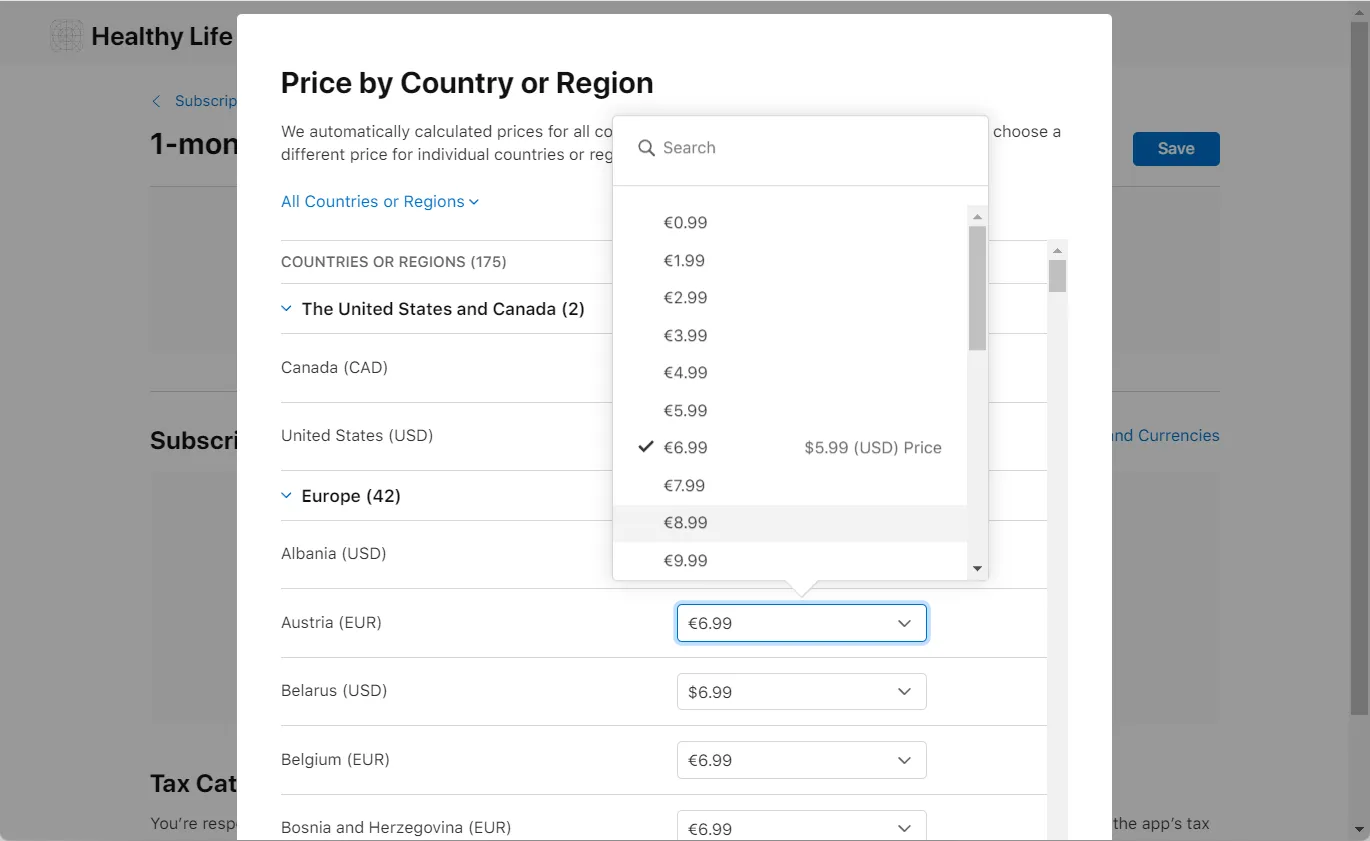
Task: Open the All Countries or Regions dropdown
Action: click(380, 201)
